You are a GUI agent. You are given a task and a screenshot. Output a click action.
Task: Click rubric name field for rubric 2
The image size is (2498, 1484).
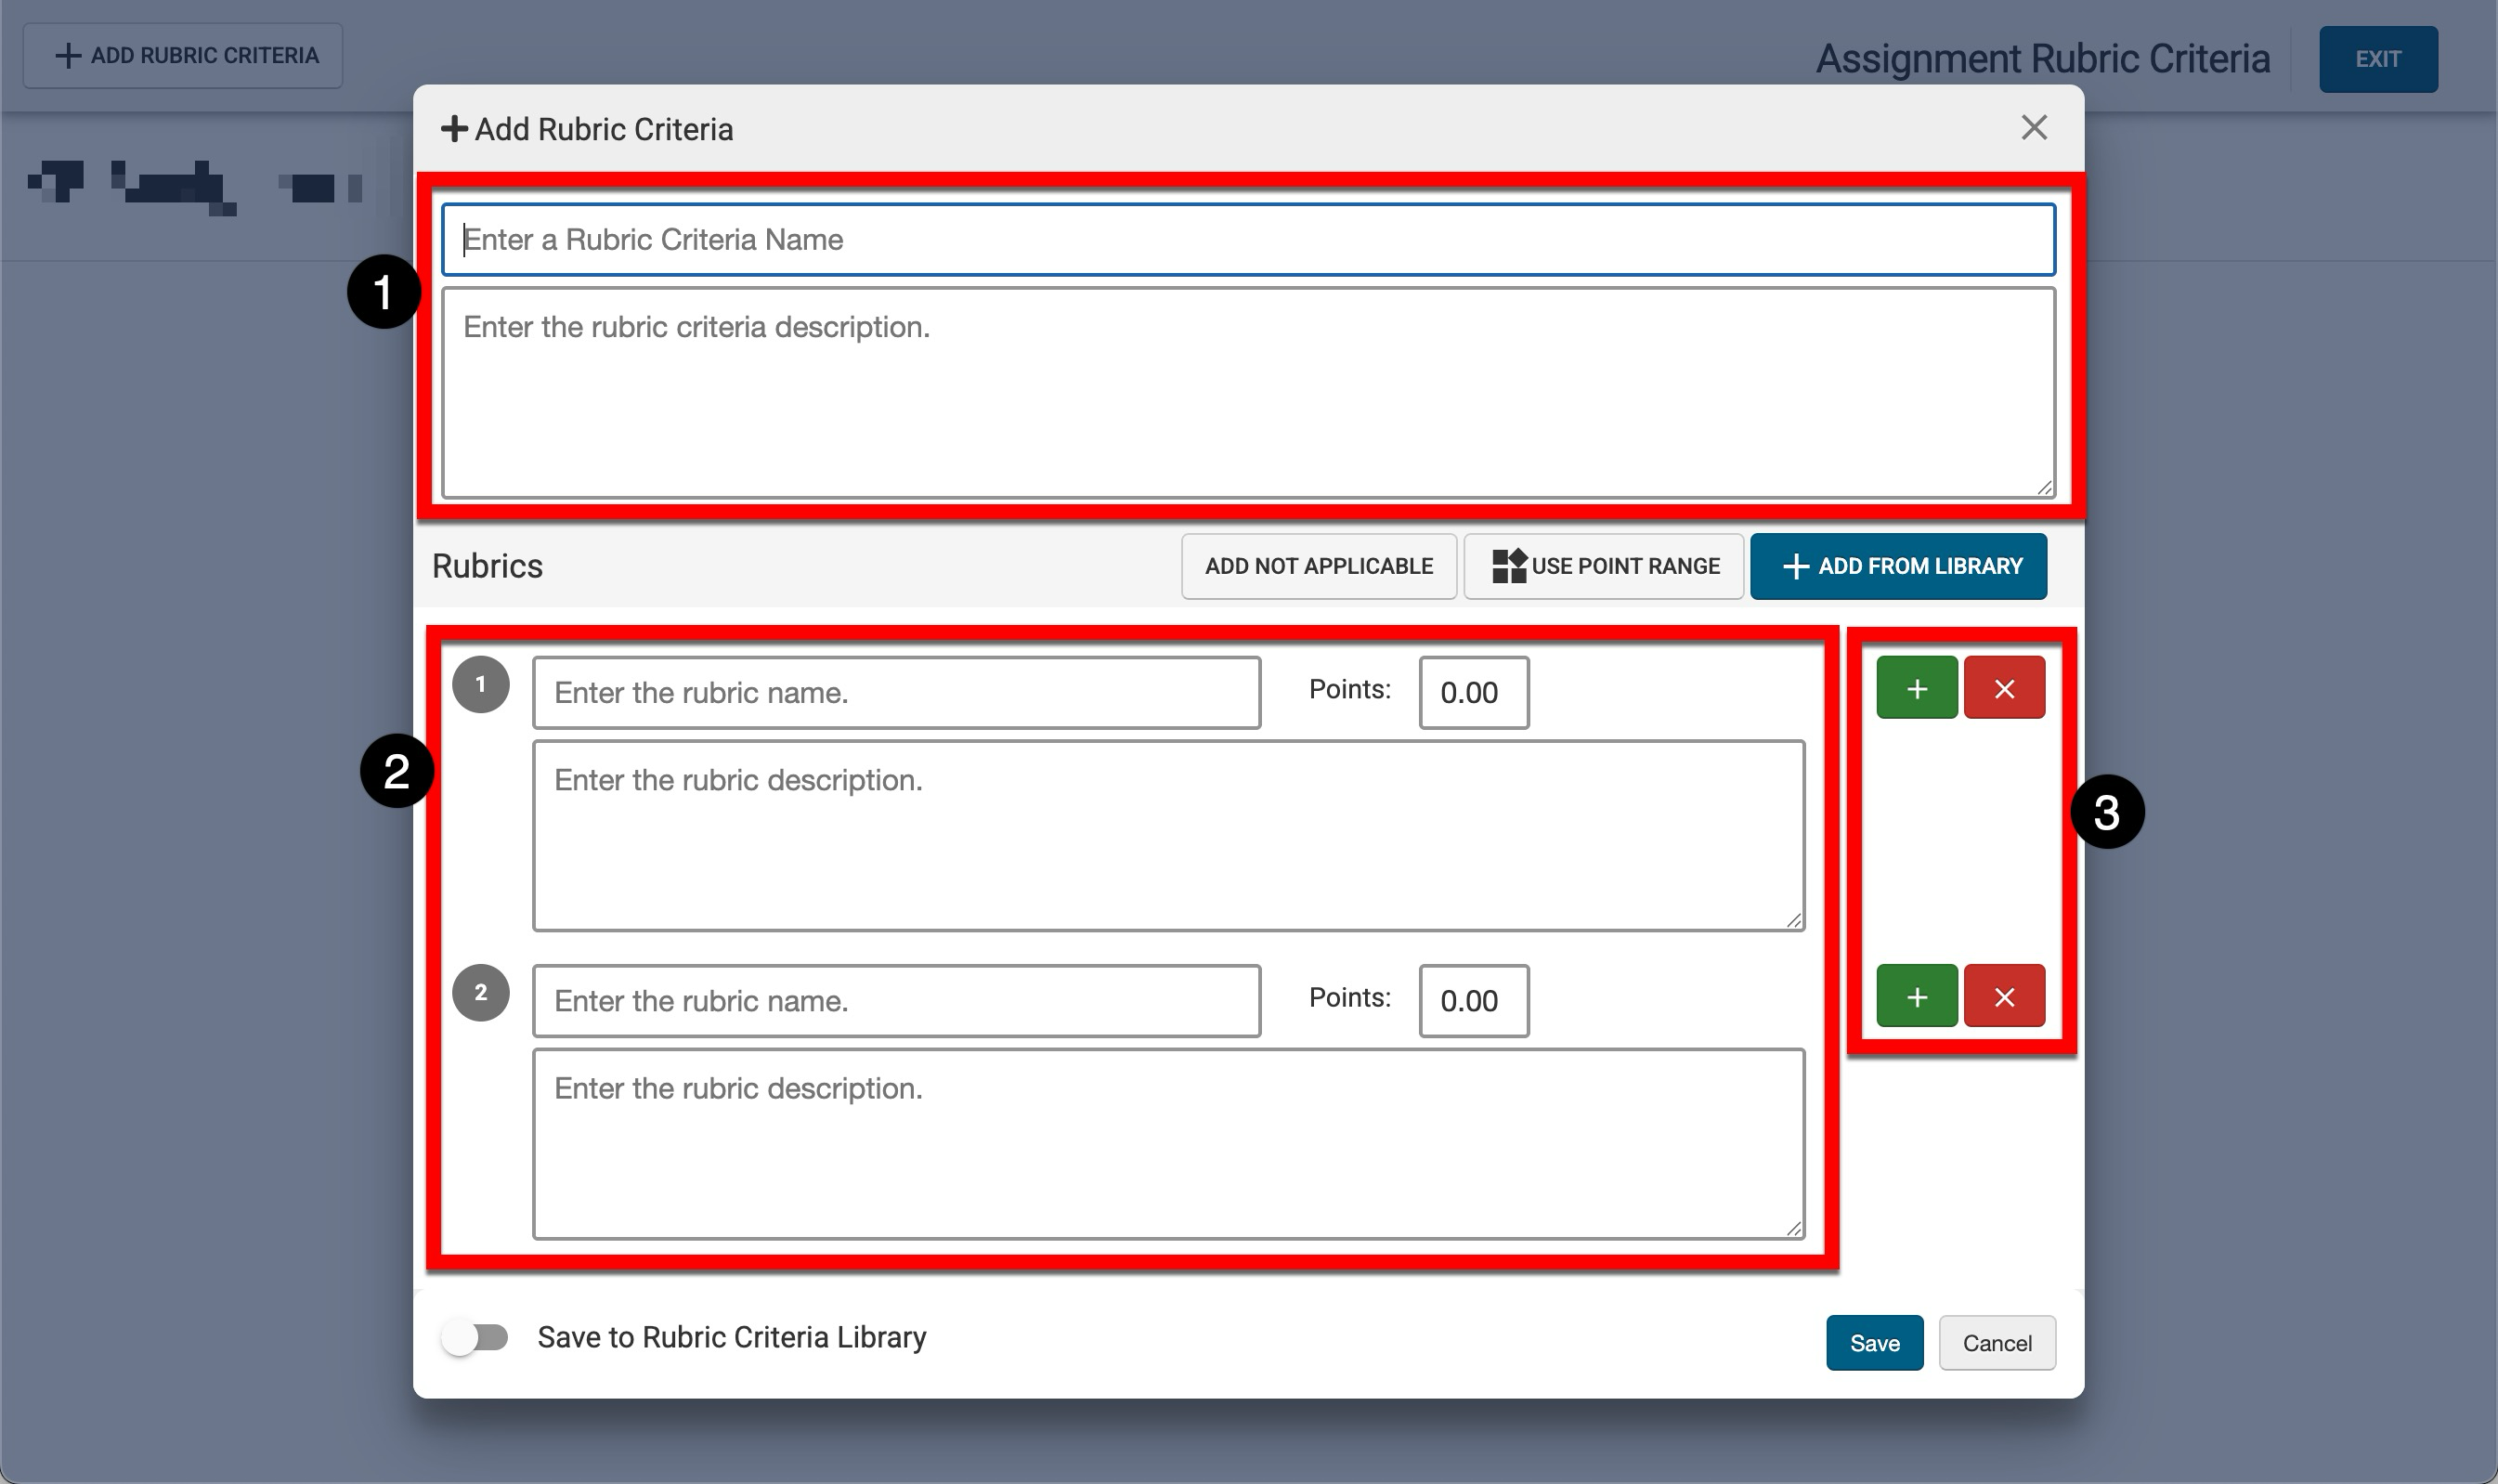click(896, 1001)
